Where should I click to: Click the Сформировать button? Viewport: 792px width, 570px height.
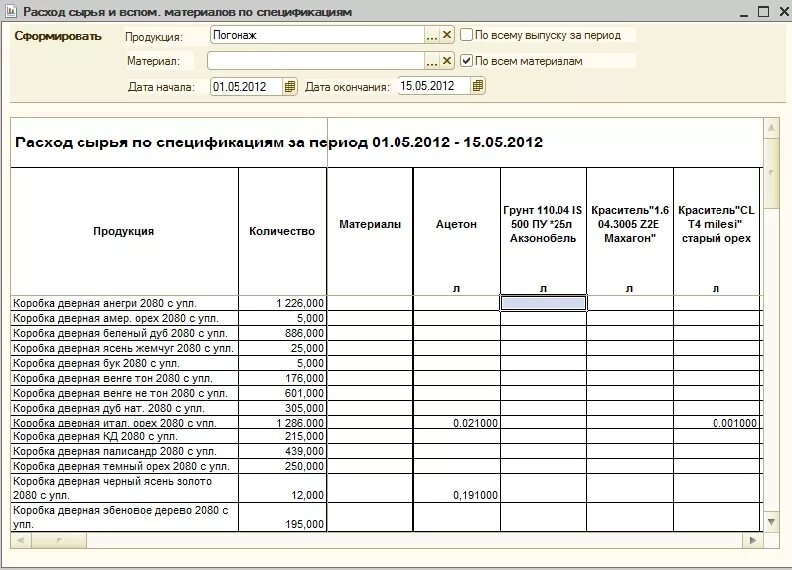[x=58, y=36]
